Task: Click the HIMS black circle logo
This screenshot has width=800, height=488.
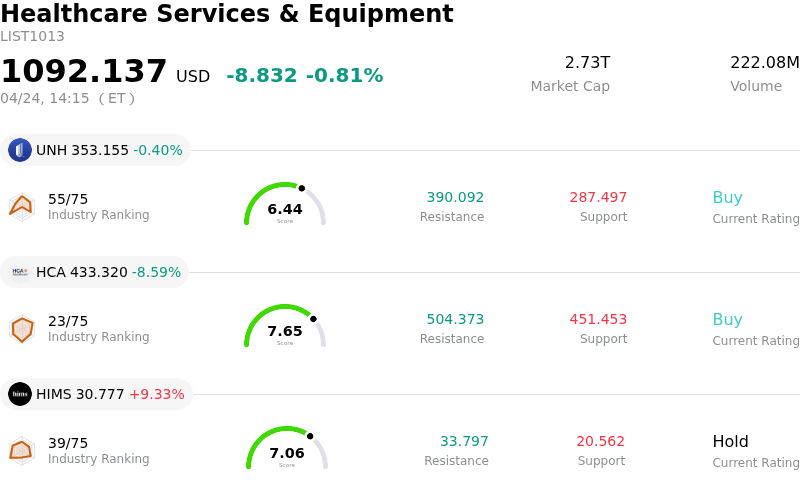Action: pyautogui.click(x=20, y=394)
